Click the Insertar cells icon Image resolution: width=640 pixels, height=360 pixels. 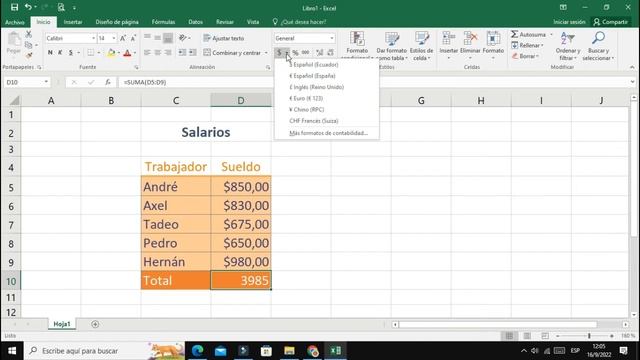(x=449, y=45)
